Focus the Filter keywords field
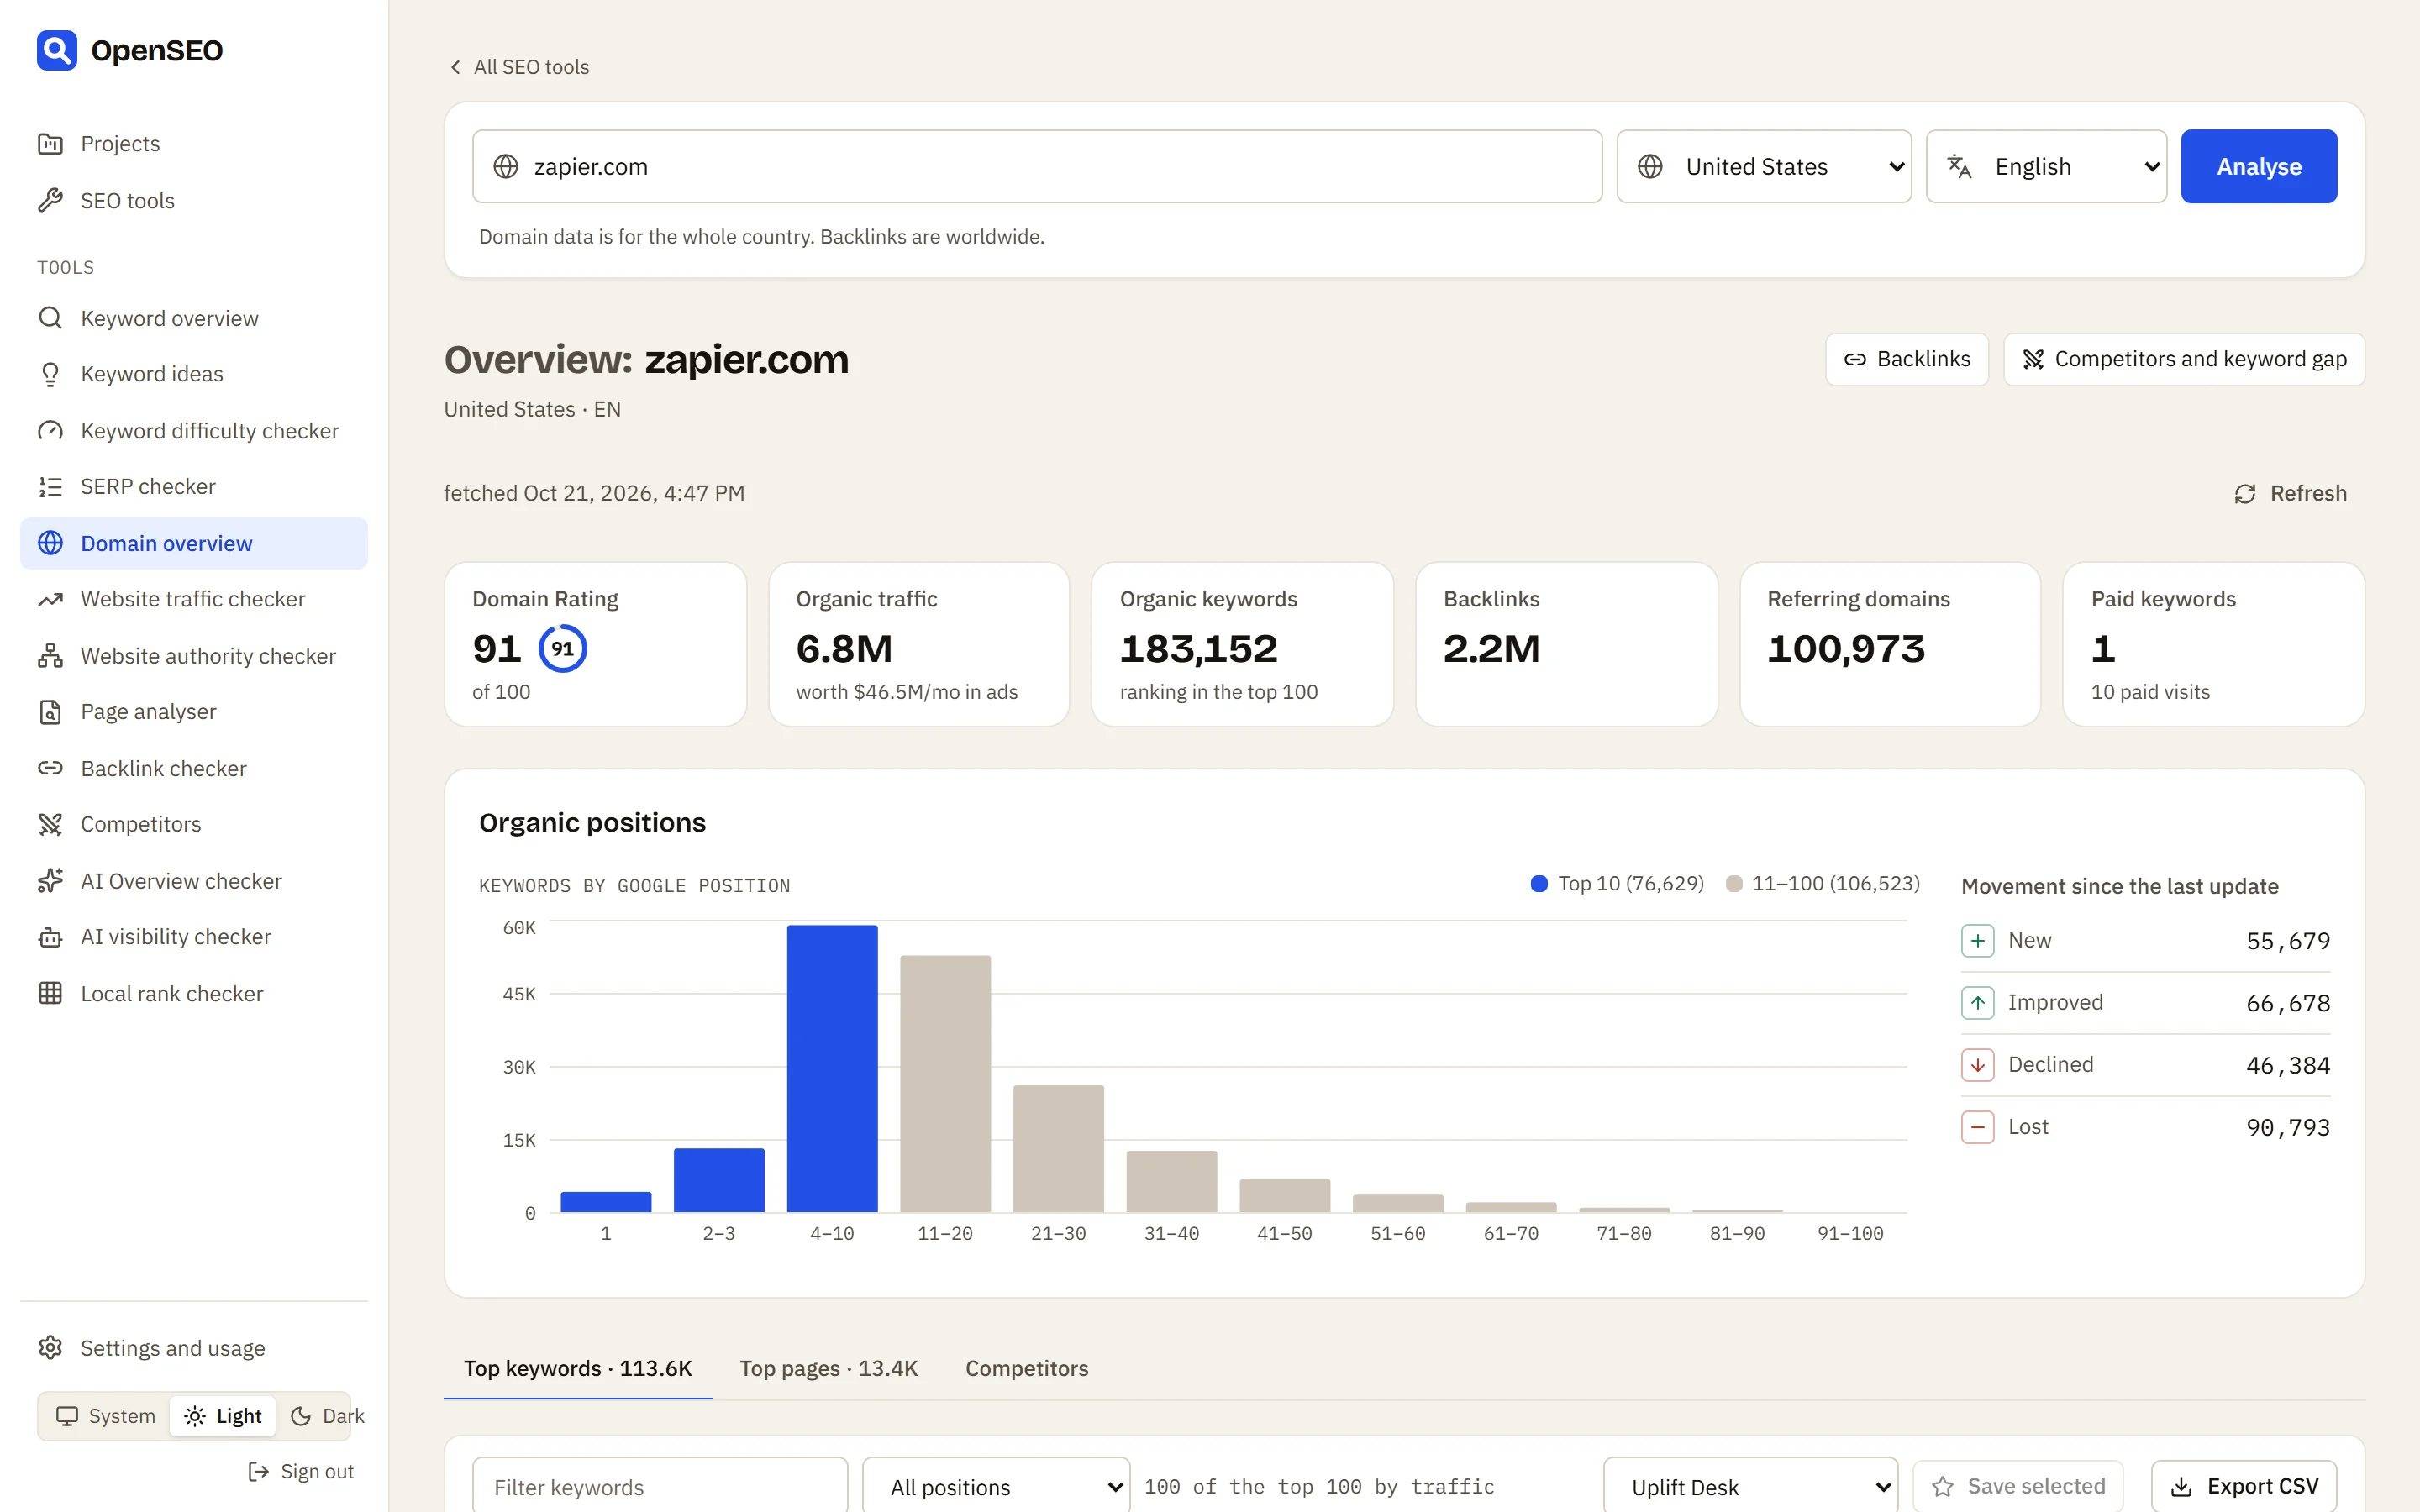The width and height of the screenshot is (2420, 1512). tap(660, 1486)
